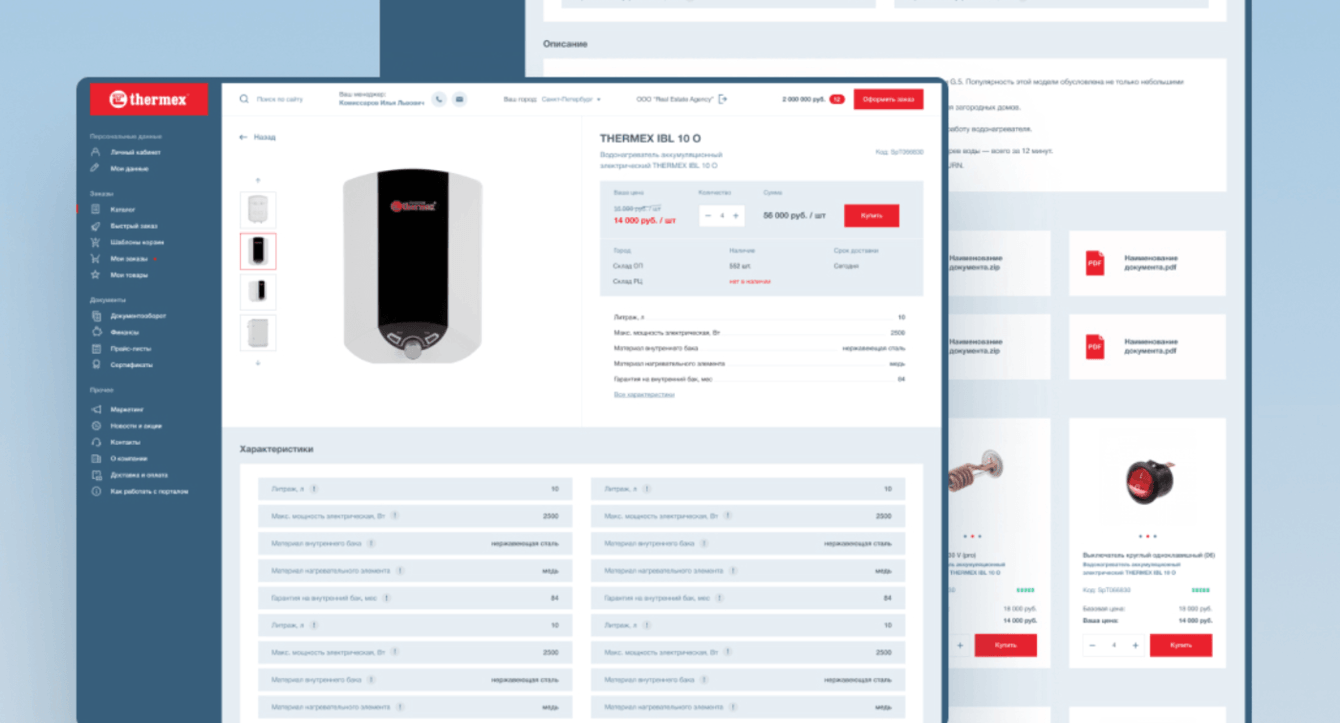1340x723 pixels.
Task: Click the red нет в наличии stock status
Action: point(749,282)
